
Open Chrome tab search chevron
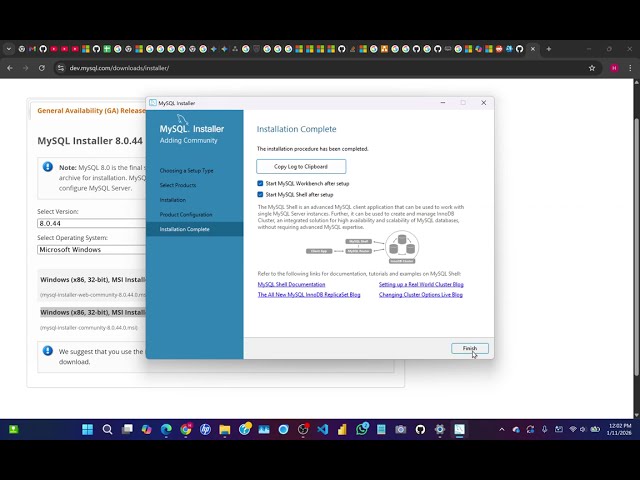coord(9,49)
